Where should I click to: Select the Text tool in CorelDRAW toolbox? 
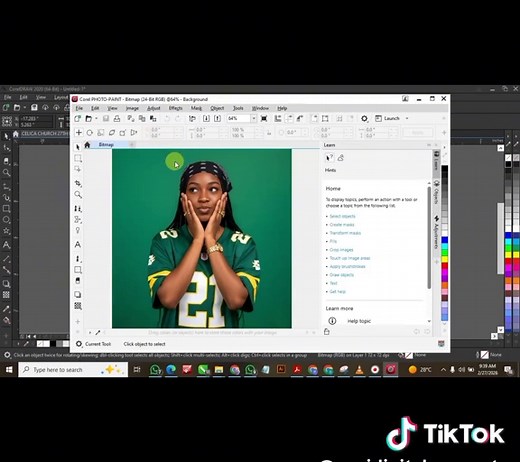pyautogui.click(x=6, y=245)
